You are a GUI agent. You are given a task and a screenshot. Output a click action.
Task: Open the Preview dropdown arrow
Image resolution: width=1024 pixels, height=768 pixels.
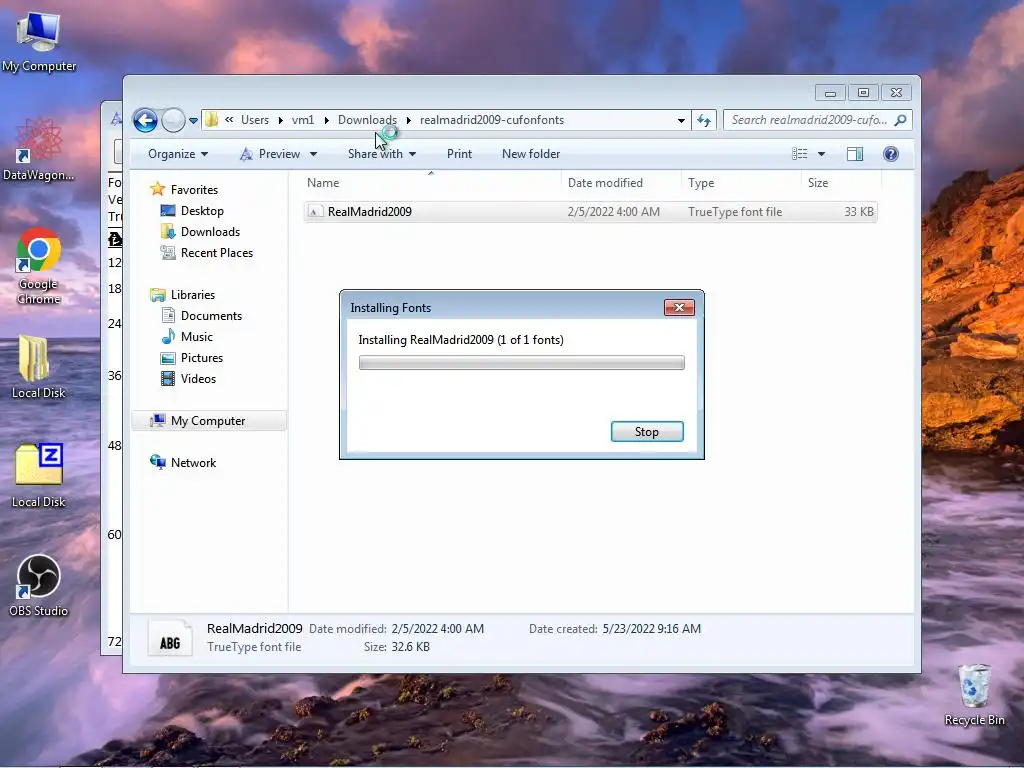point(313,154)
